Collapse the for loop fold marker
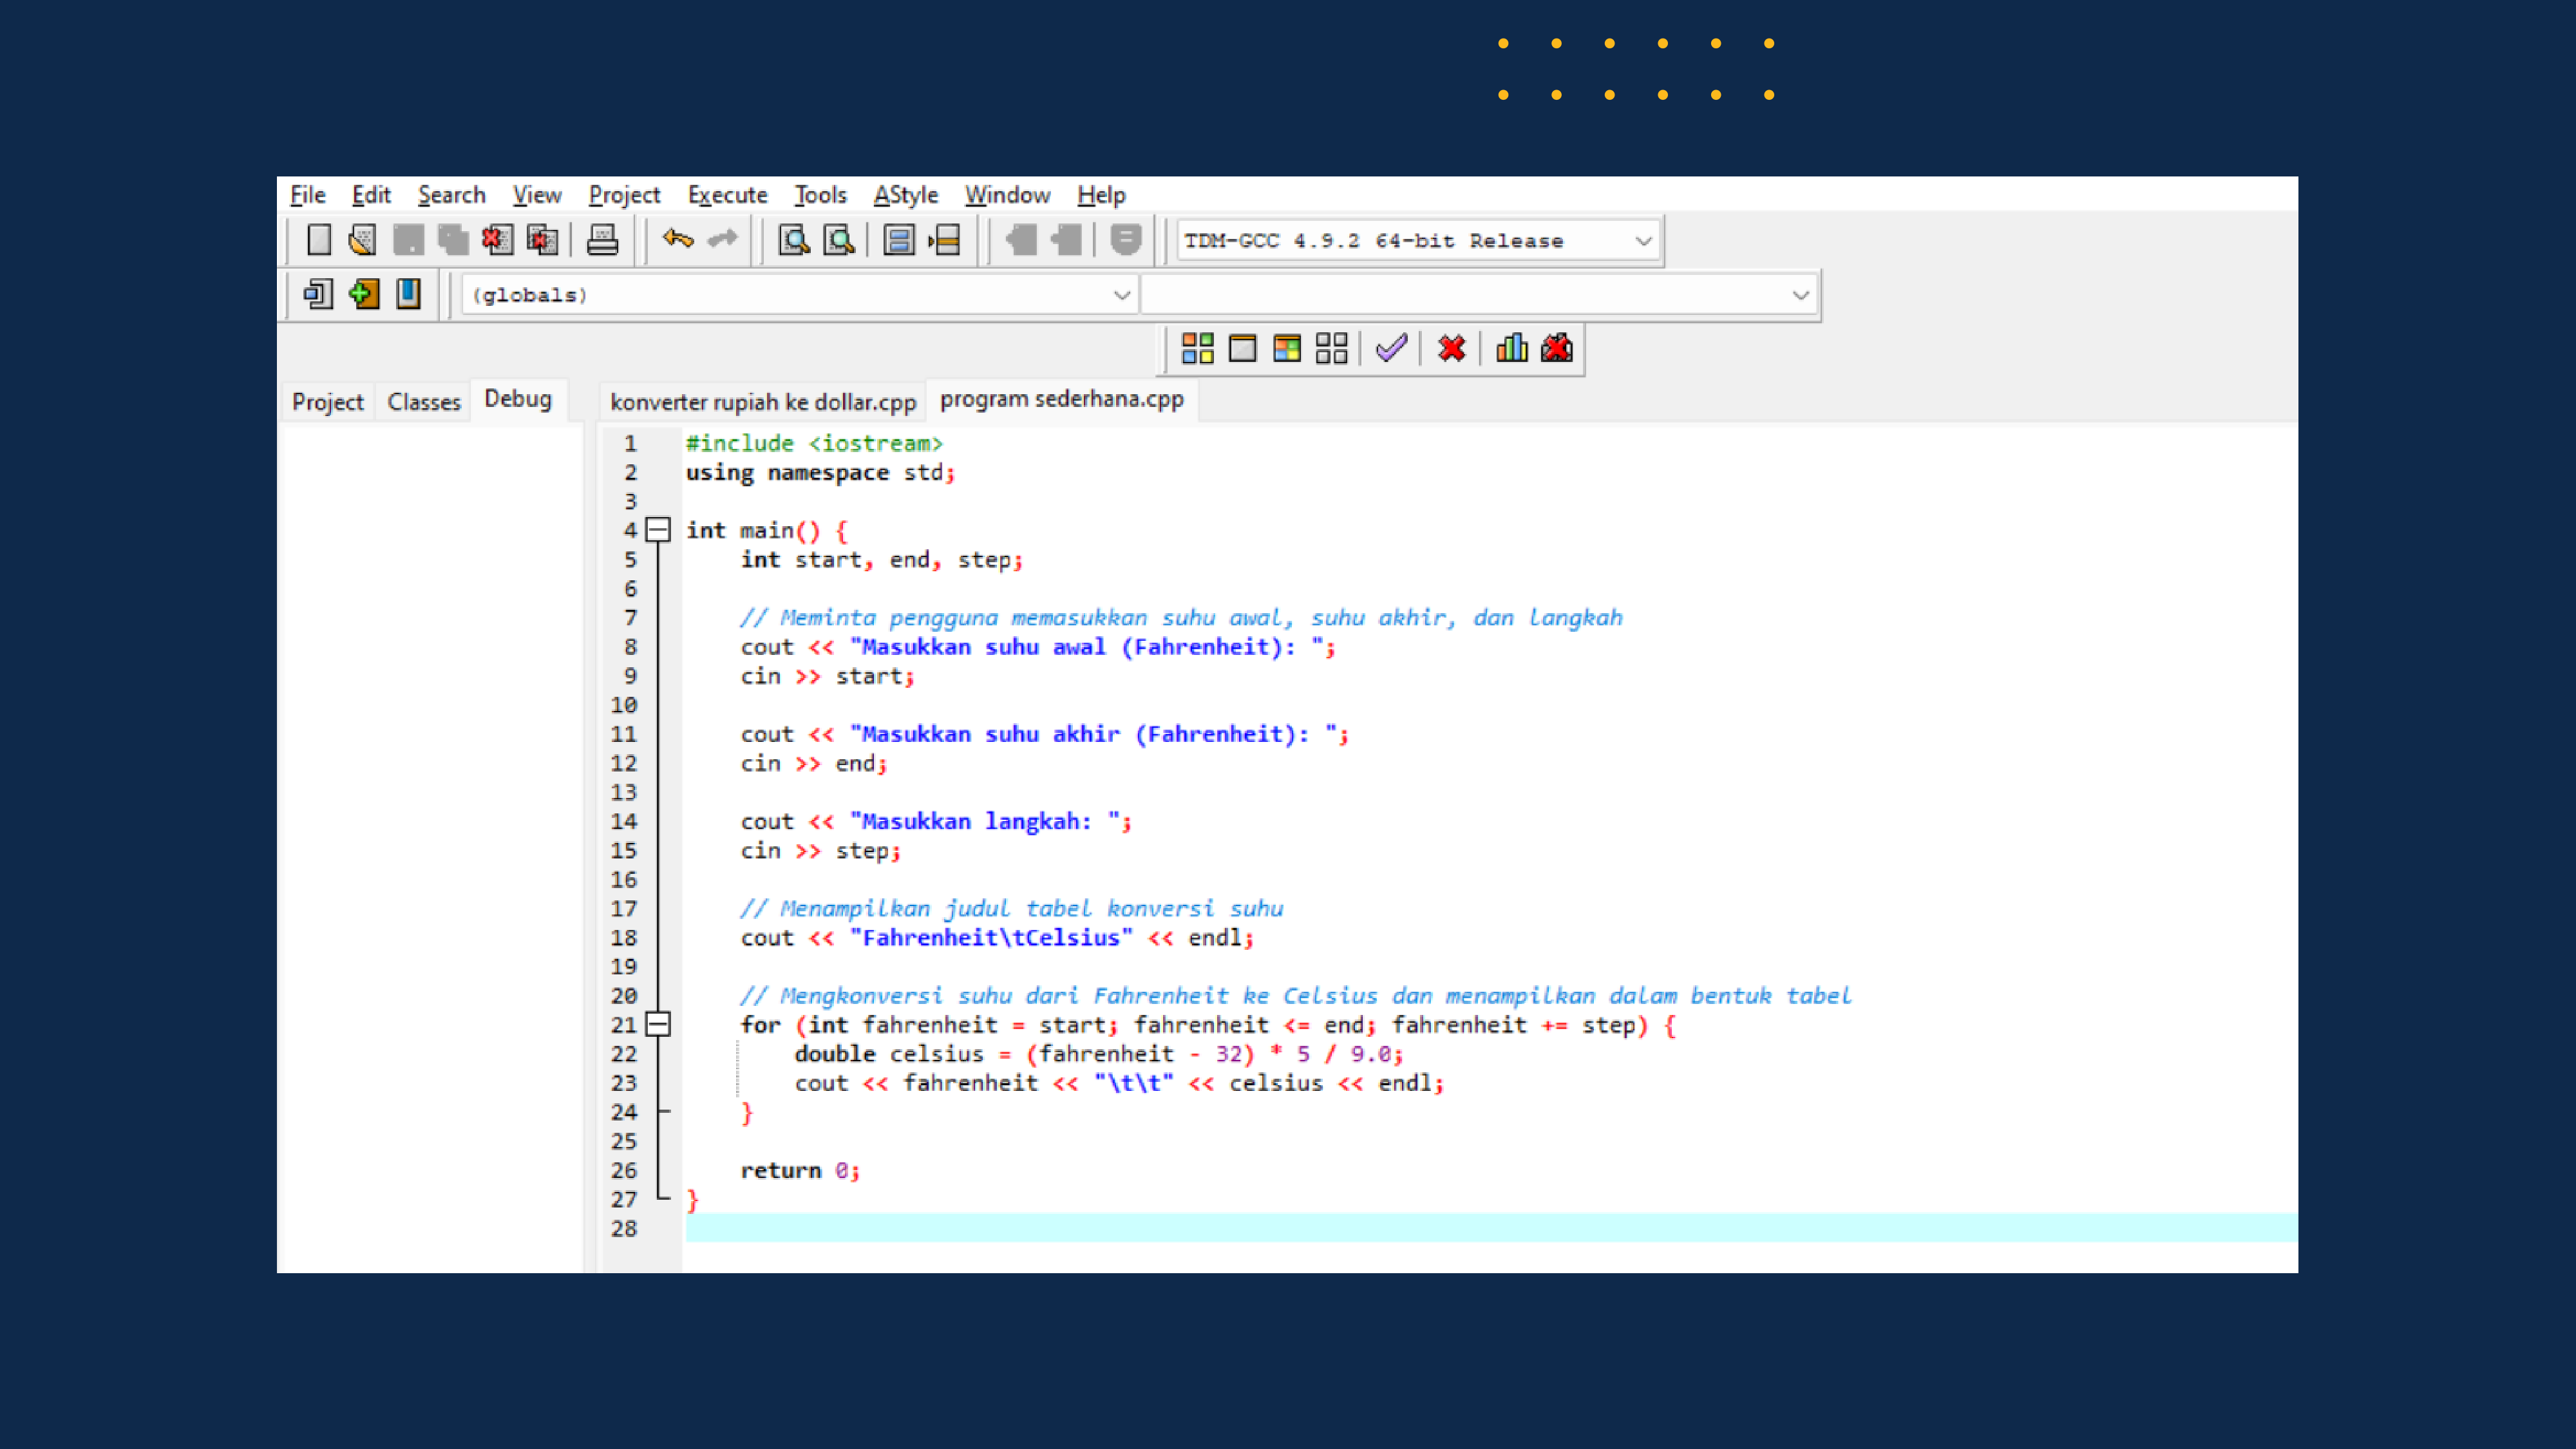 (x=658, y=1024)
